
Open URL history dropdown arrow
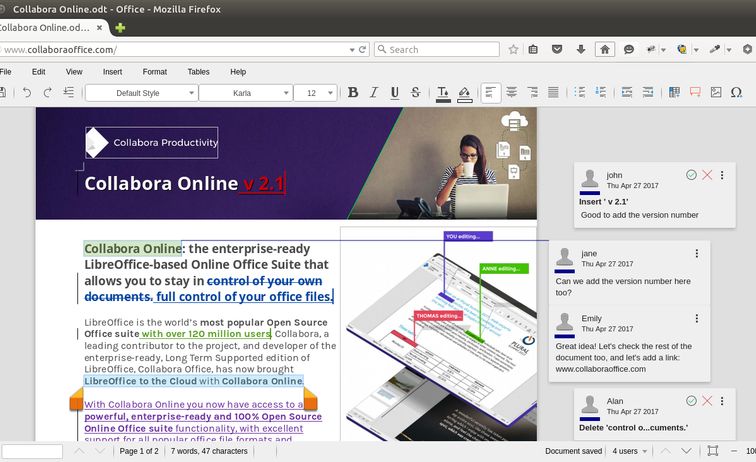click(x=352, y=50)
